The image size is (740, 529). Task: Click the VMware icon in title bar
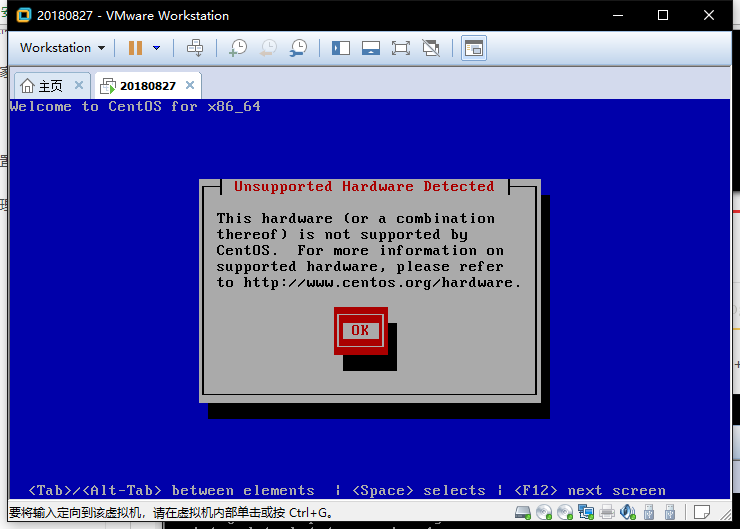click(x=24, y=16)
